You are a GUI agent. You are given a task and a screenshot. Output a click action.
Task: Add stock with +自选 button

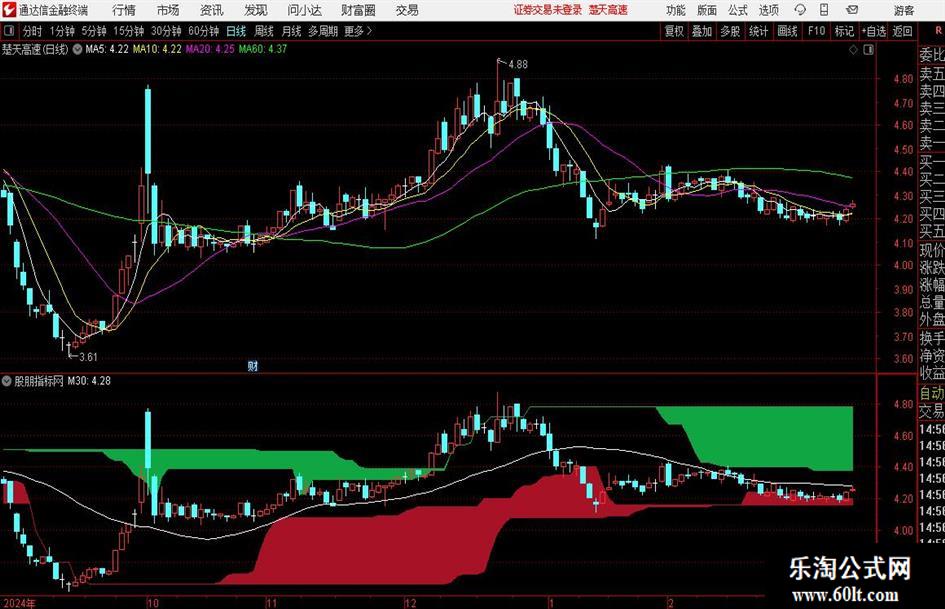873,31
